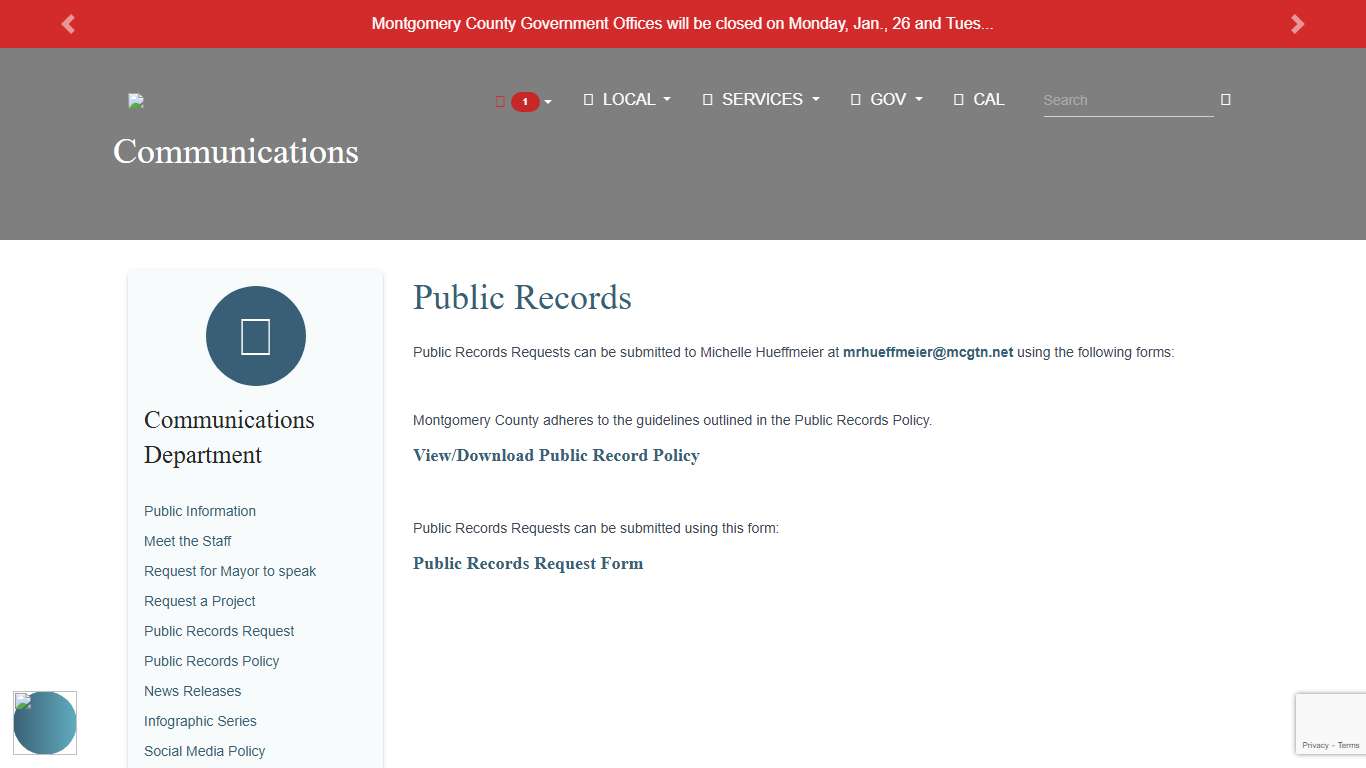The width and height of the screenshot is (1366, 768).
Task: Click the reCAPTCHA Privacy link
Action: click(1315, 746)
